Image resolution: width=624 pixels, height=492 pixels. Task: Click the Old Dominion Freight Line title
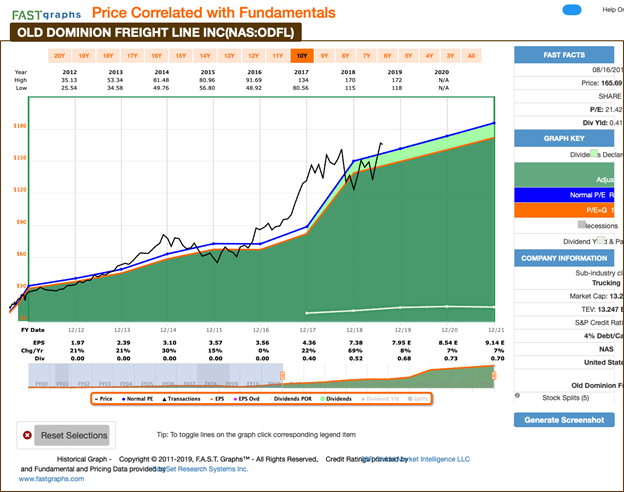[x=156, y=32]
